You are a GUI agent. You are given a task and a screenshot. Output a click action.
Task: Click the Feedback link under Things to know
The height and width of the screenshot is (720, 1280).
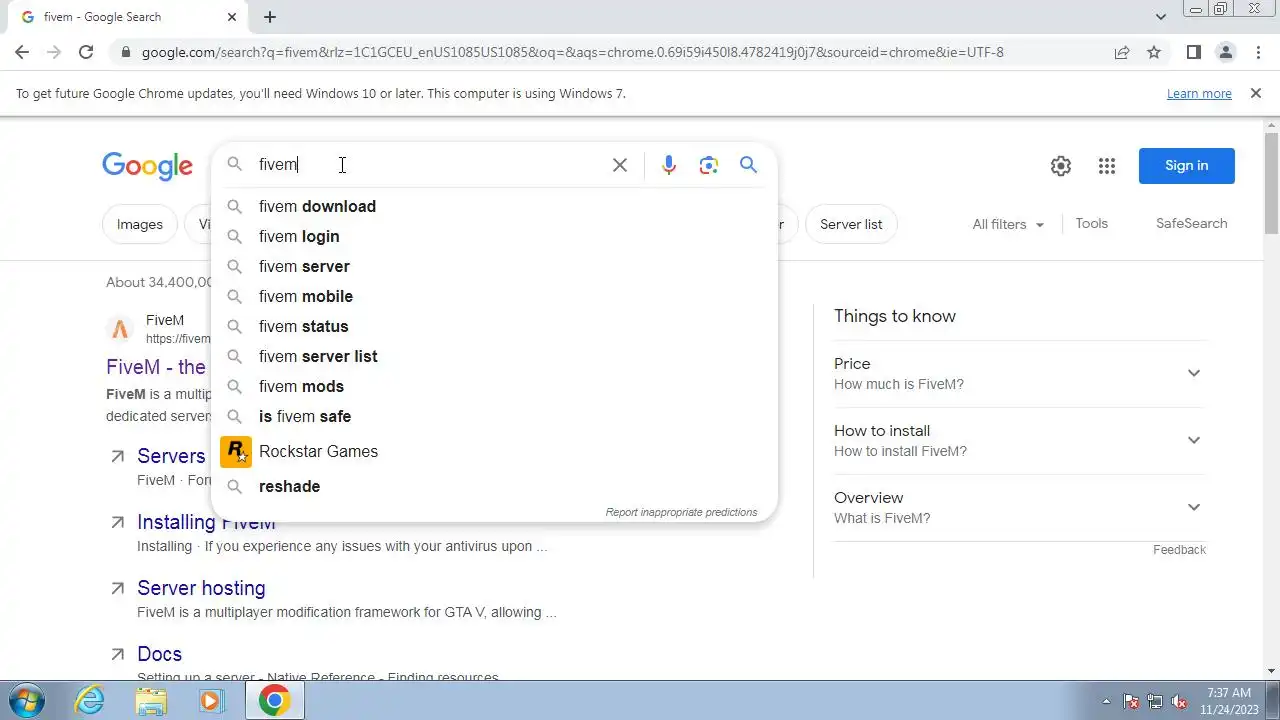coord(1179,550)
